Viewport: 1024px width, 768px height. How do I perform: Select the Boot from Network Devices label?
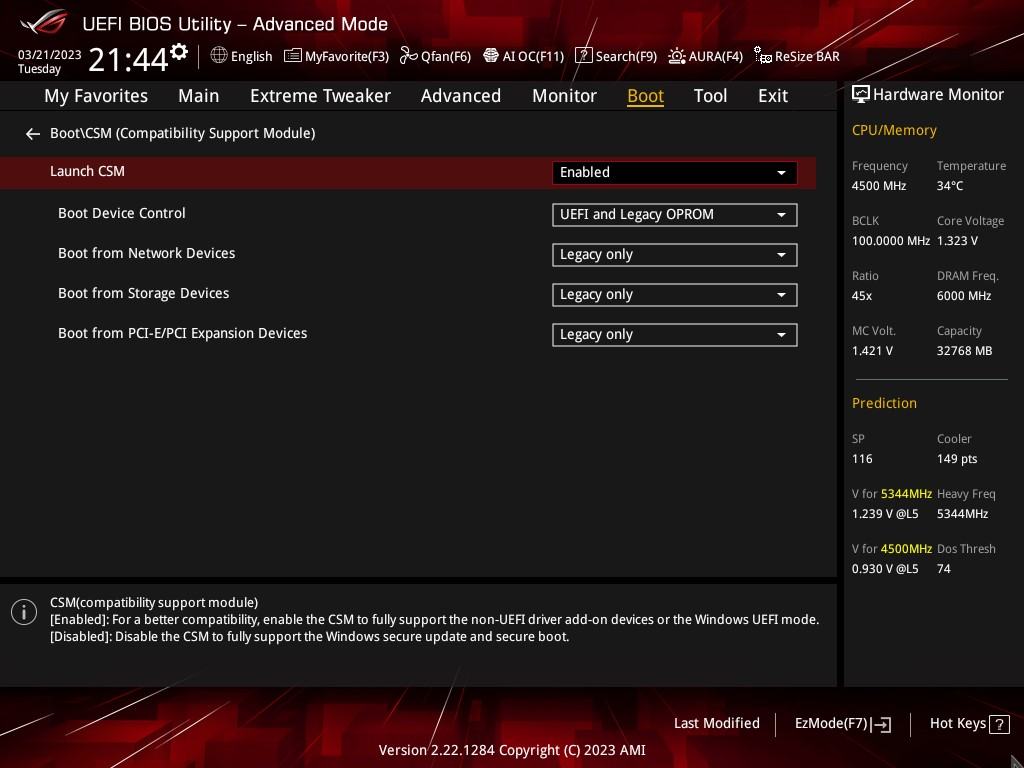[146, 253]
